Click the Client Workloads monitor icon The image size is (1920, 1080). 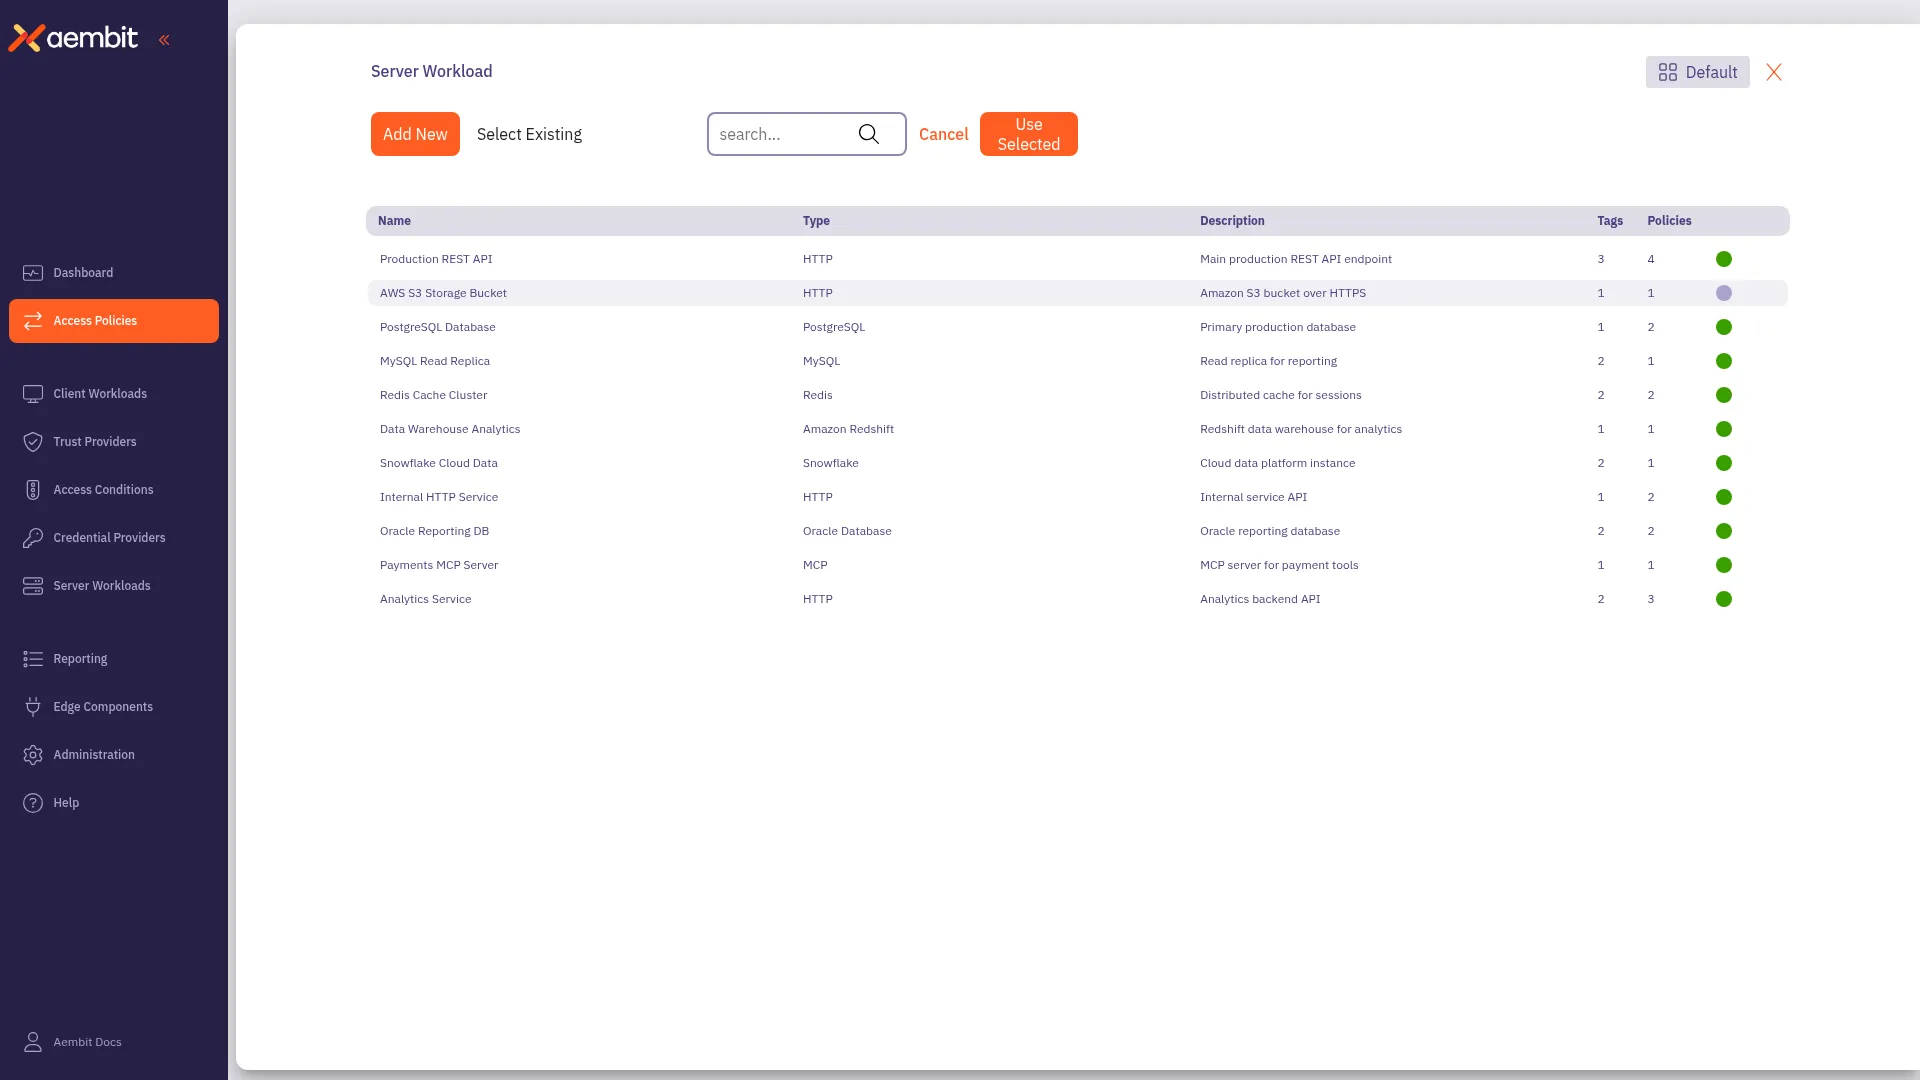(x=33, y=394)
